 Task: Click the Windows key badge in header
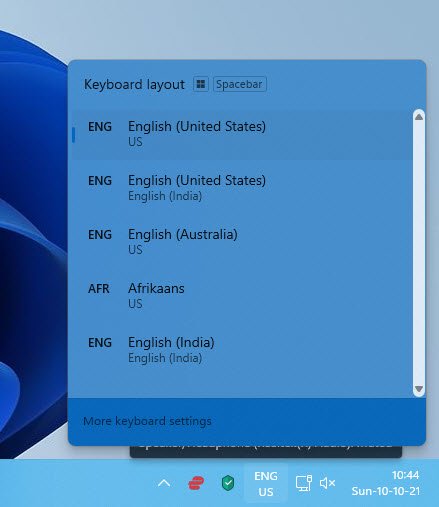pyautogui.click(x=201, y=84)
